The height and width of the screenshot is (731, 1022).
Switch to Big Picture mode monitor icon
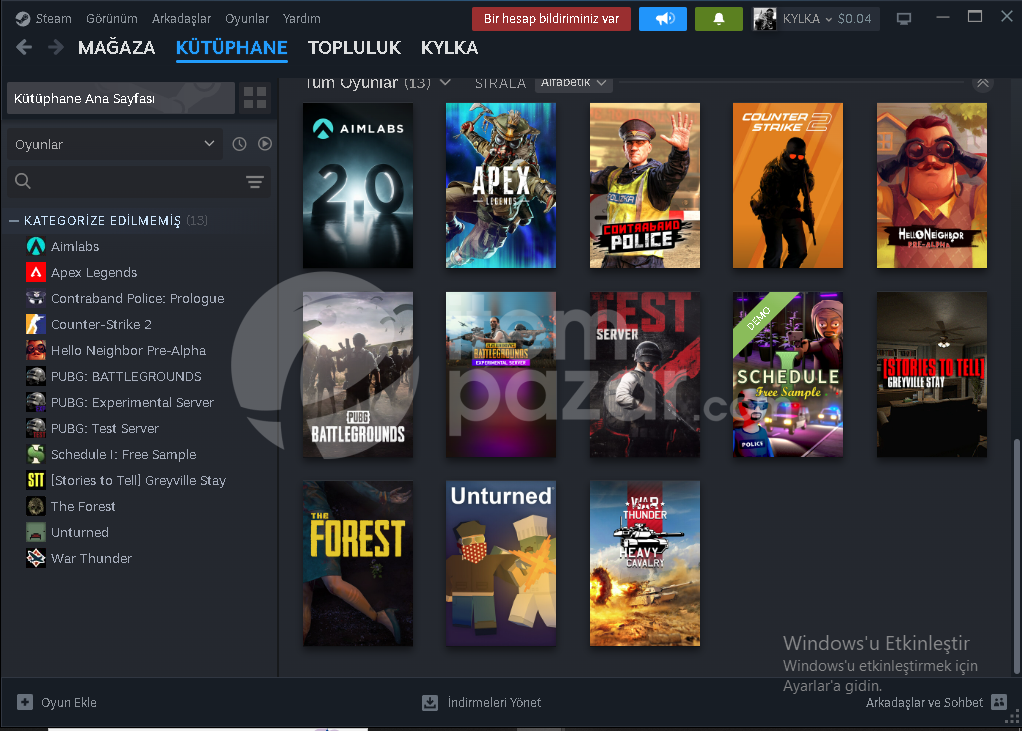pyautogui.click(x=903, y=19)
